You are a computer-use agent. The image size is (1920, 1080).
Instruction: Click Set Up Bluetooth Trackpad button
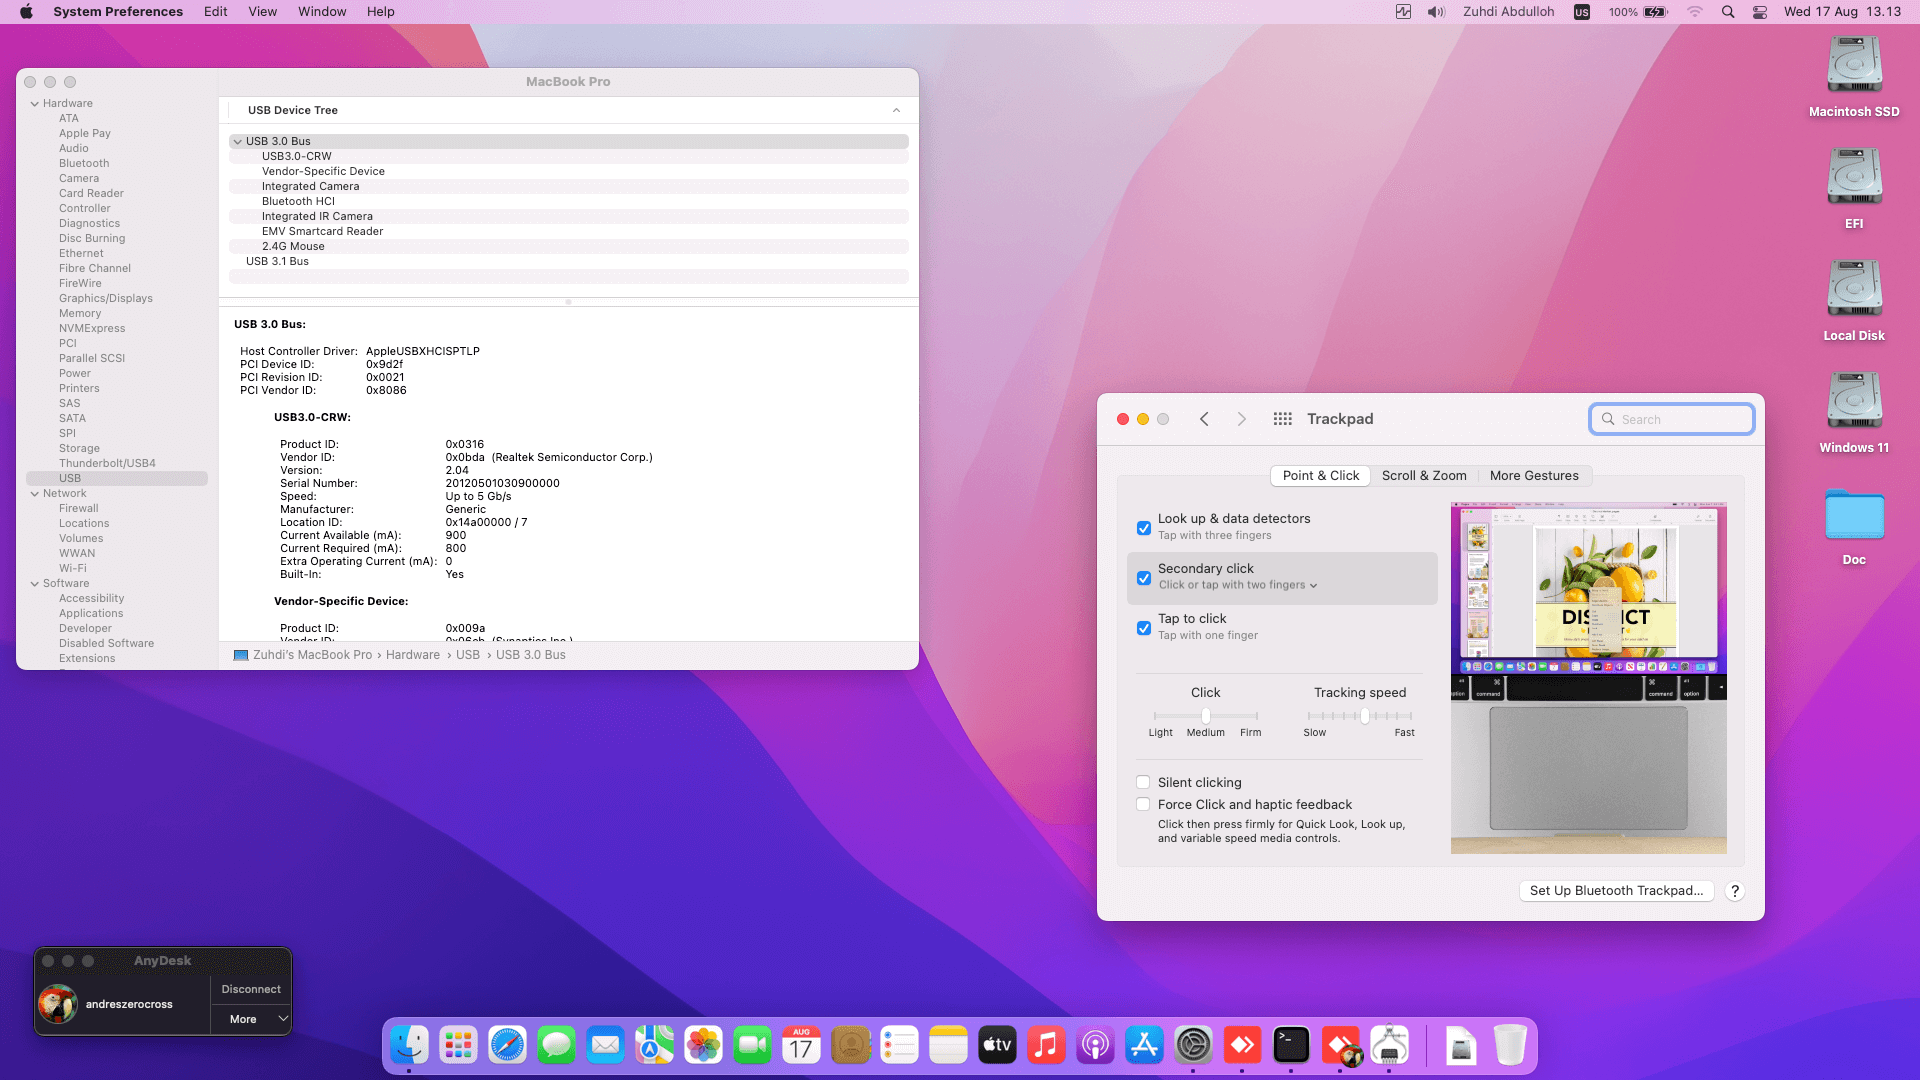(x=1616, y=891)
